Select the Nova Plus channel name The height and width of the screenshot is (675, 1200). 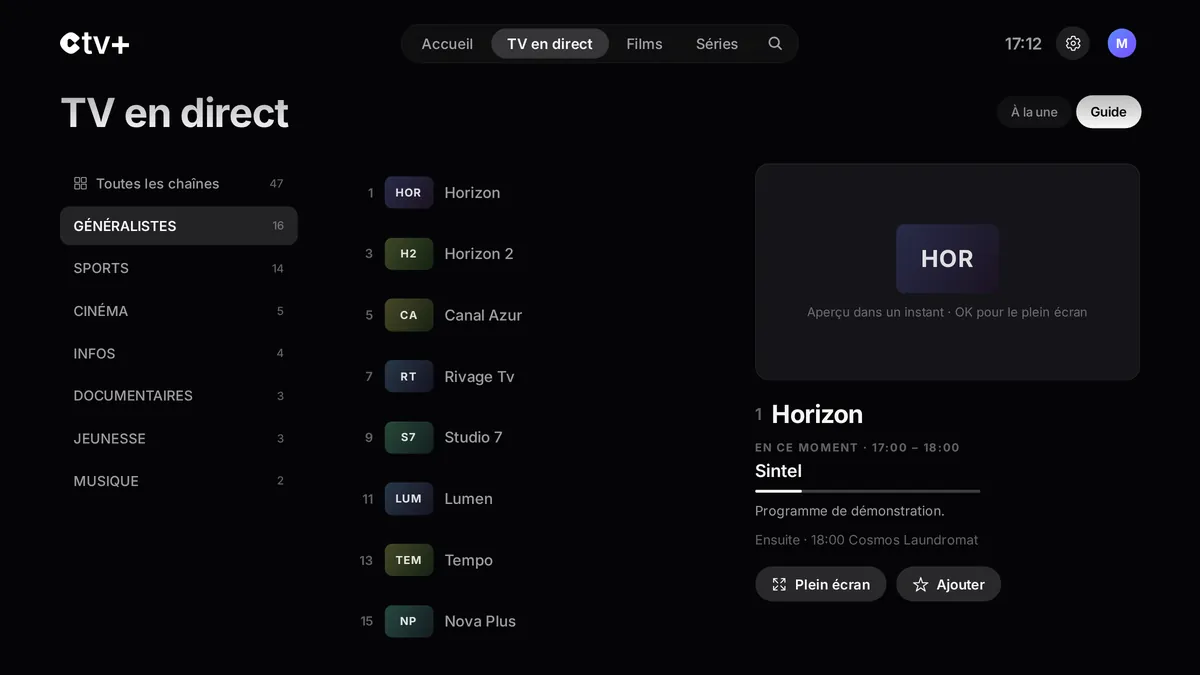pos(480,621)
